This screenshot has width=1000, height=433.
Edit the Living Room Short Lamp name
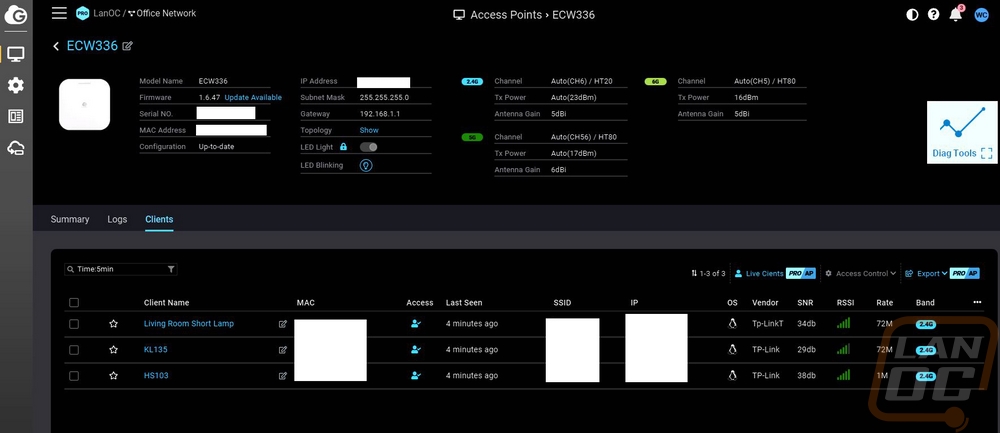[283, 324]
